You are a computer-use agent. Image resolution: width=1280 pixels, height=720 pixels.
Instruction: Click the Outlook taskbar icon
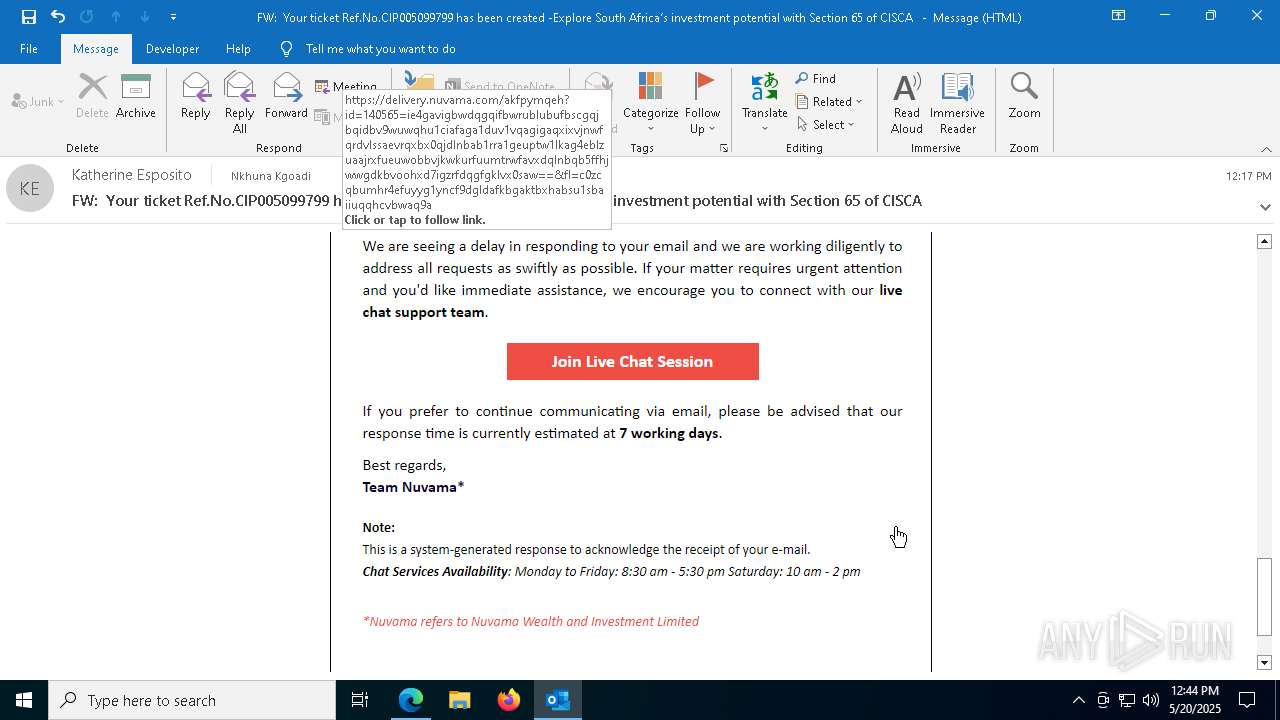(x=557, y=700)
